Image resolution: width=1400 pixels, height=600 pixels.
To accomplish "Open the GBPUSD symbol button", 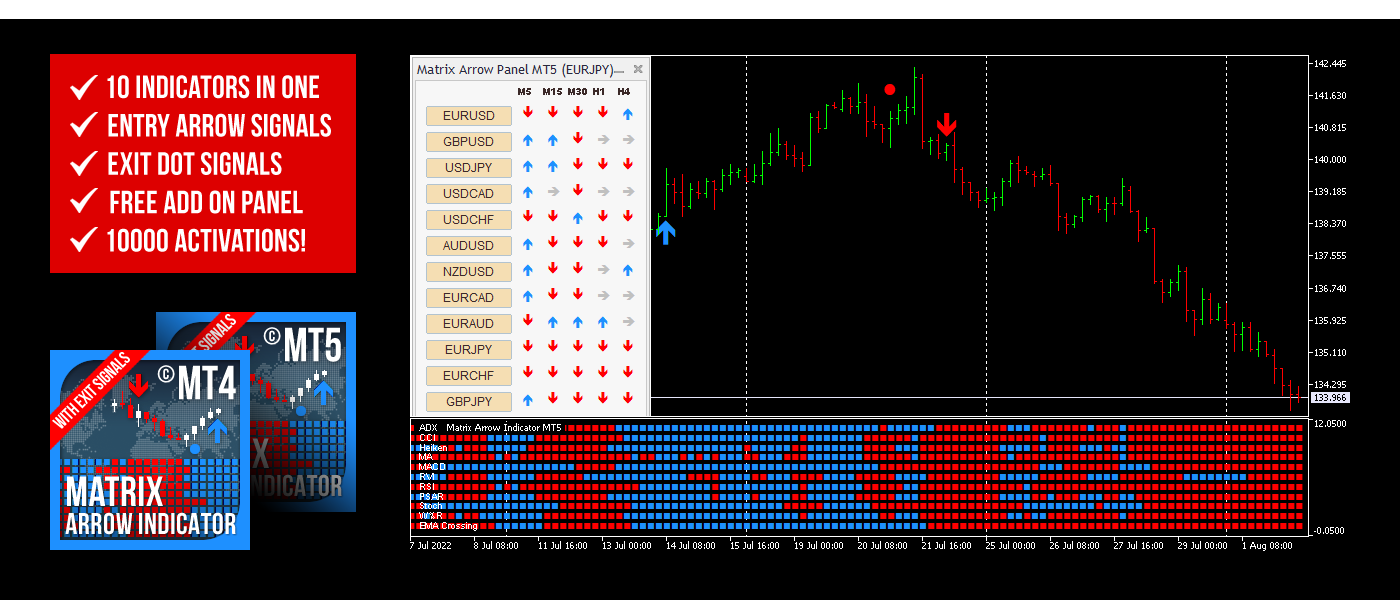I will coord(469,141).
